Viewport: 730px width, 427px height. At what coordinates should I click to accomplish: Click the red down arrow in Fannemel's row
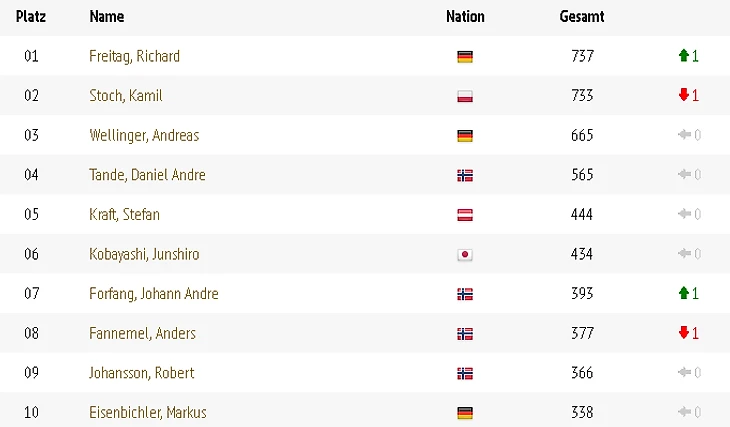coord(684,333)
